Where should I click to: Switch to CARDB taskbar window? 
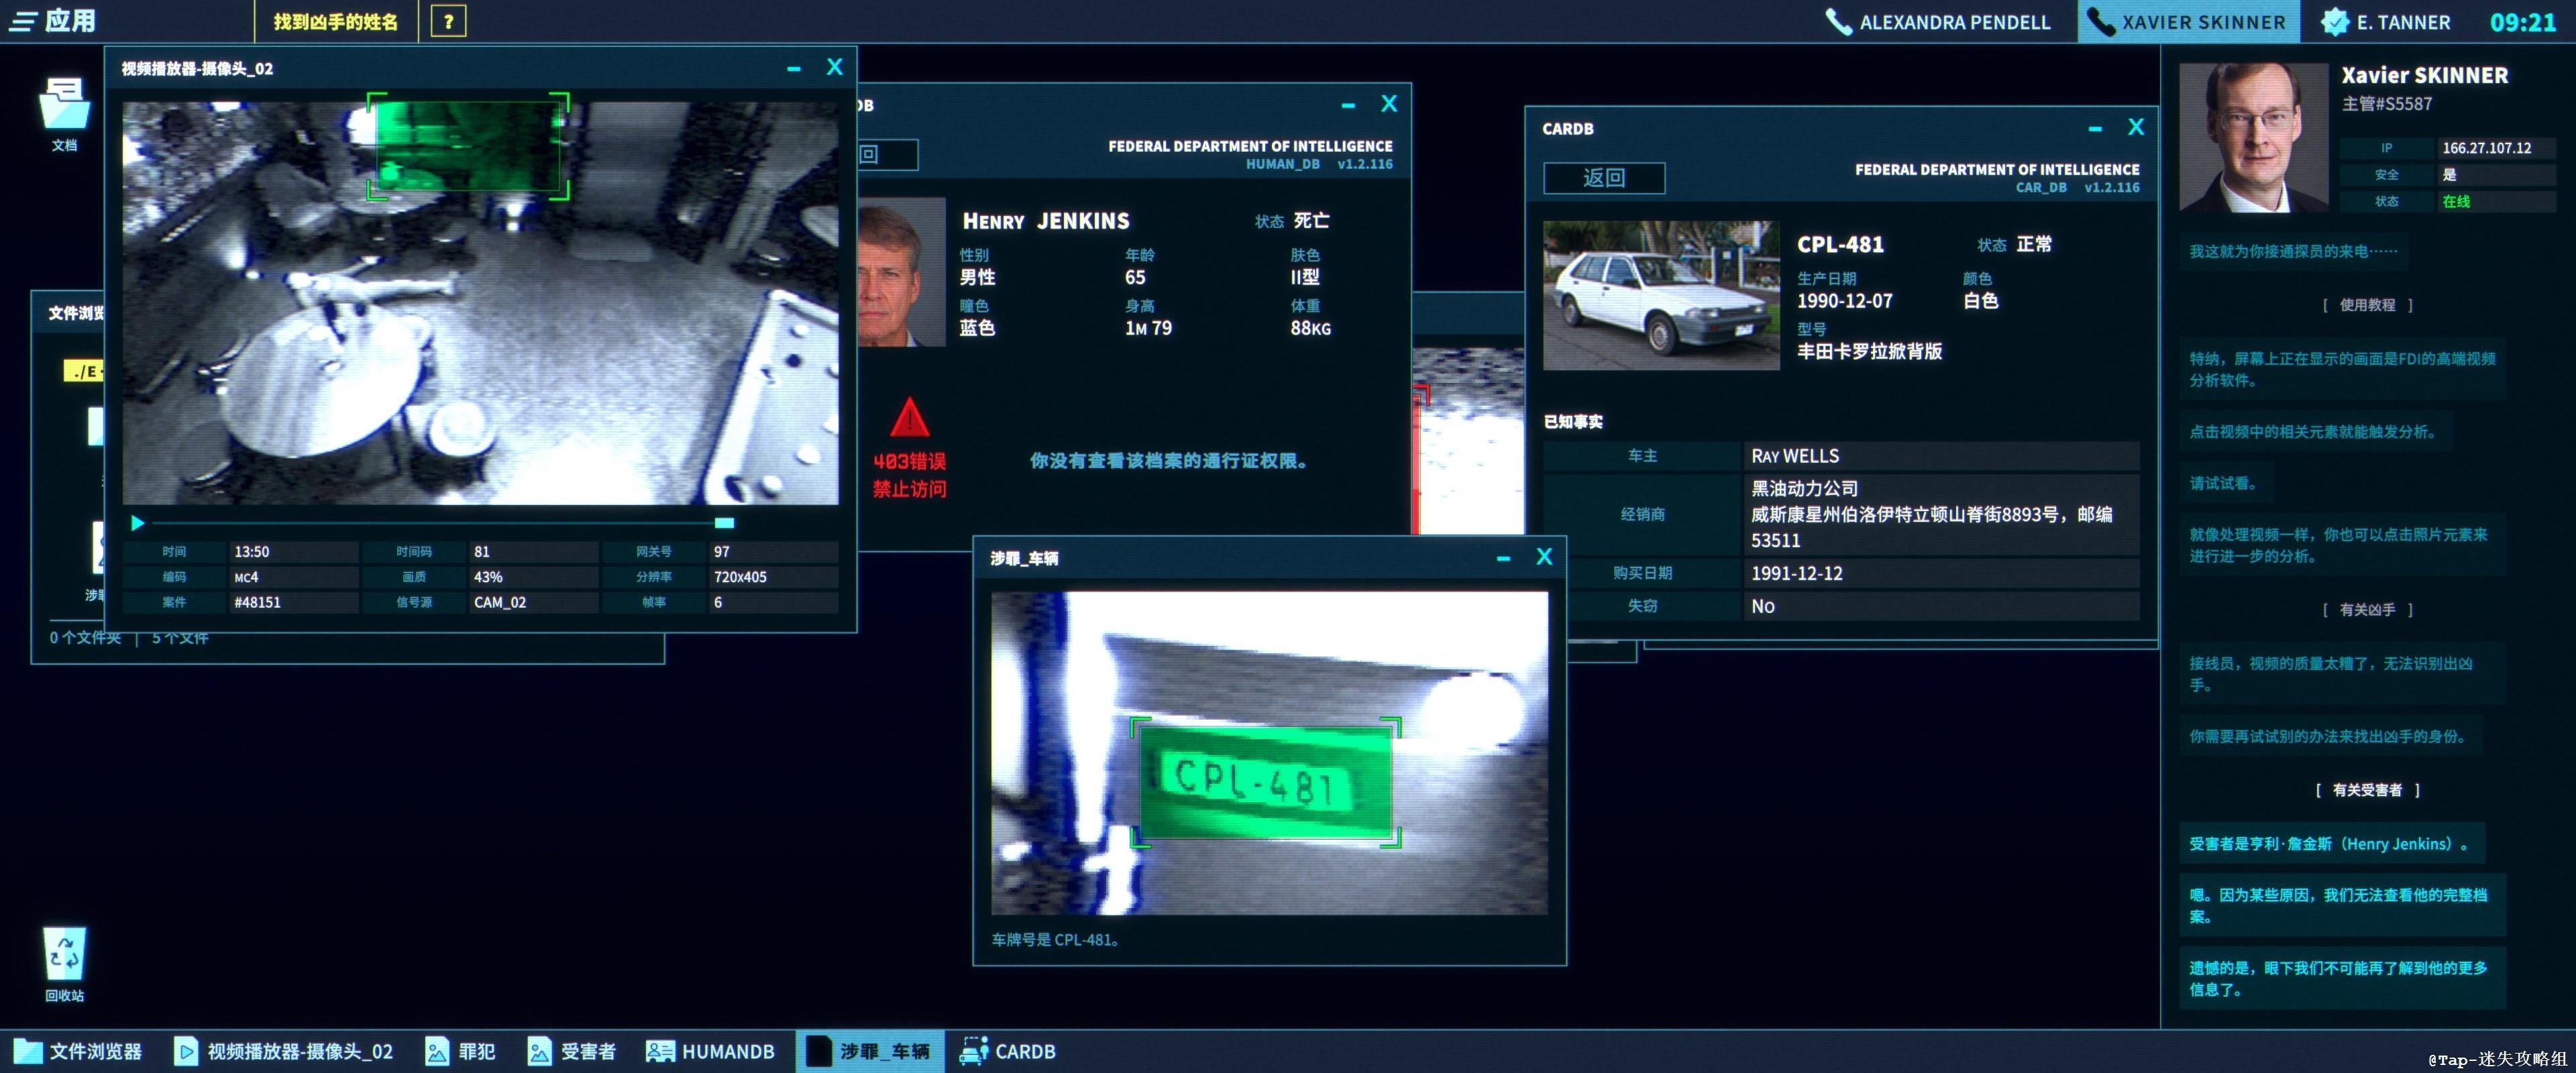pyautogui.click(x=1007, y=1051)
